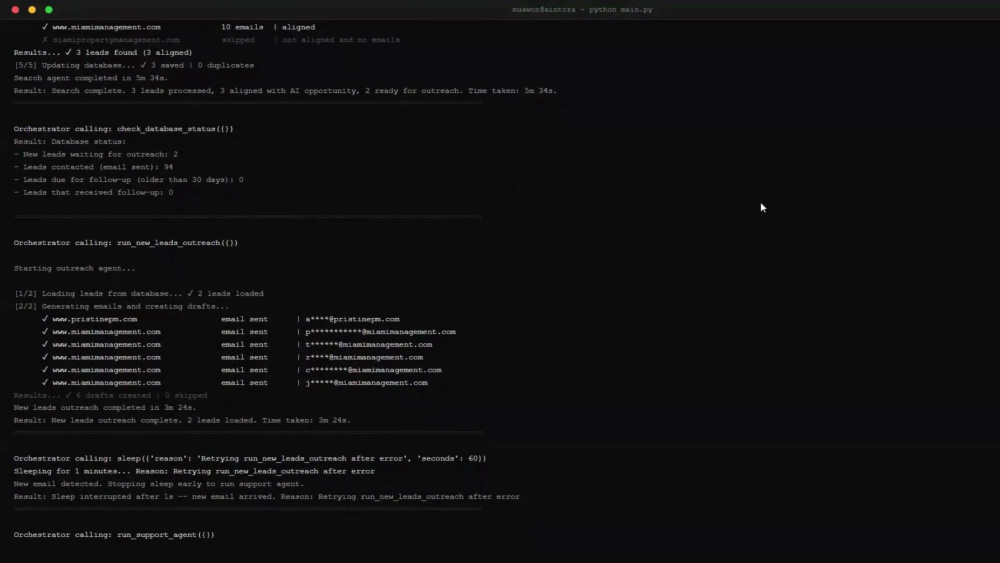Click the window title ending in 'python main.py'
Image resolution: width=1000 pixels, height=563 pixels.
pyautogui.click(x=582, y=10)
